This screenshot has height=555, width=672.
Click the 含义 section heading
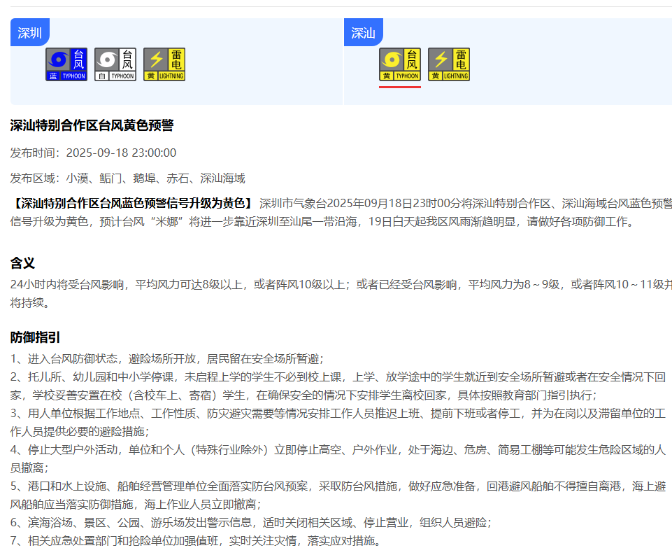tap(23, 263)
